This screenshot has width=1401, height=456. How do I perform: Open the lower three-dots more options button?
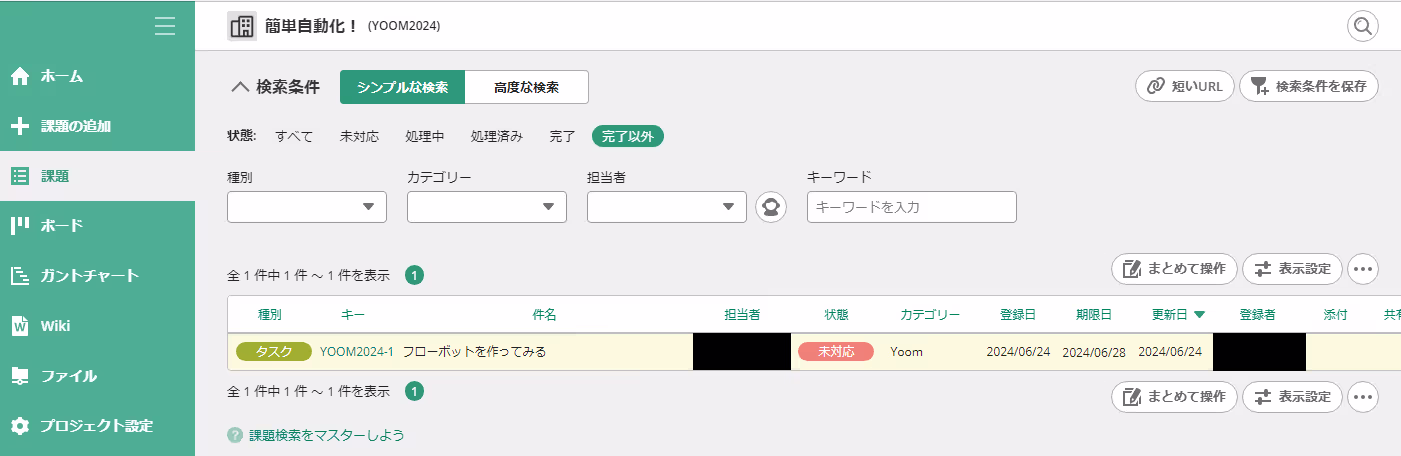coord(1363,397)
